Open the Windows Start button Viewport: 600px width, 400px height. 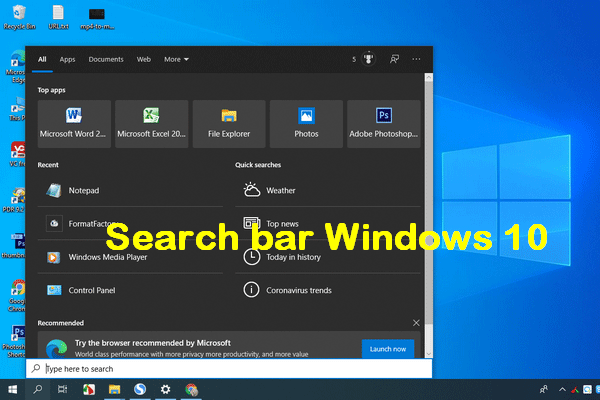(13, 390)
